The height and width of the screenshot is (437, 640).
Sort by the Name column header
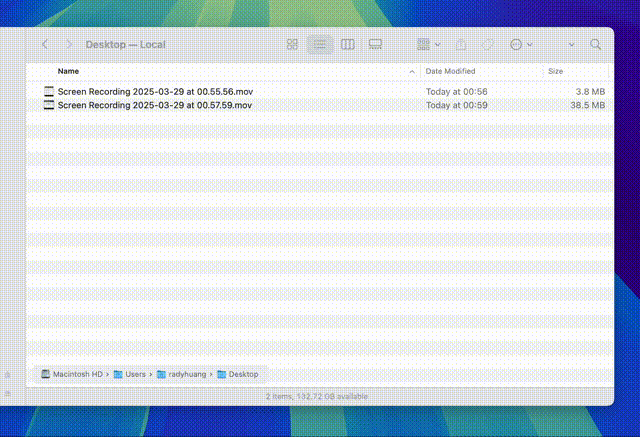pyautogui.click(x=68, y=71)
